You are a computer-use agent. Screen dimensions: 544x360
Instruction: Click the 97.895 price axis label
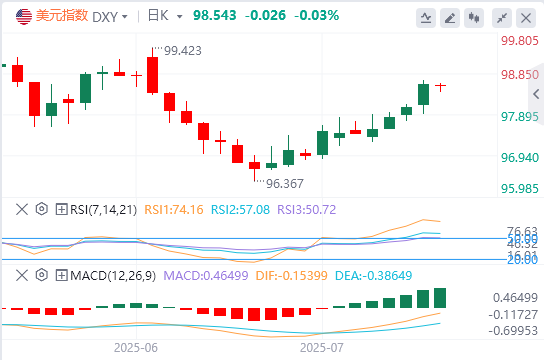[520, 117]
